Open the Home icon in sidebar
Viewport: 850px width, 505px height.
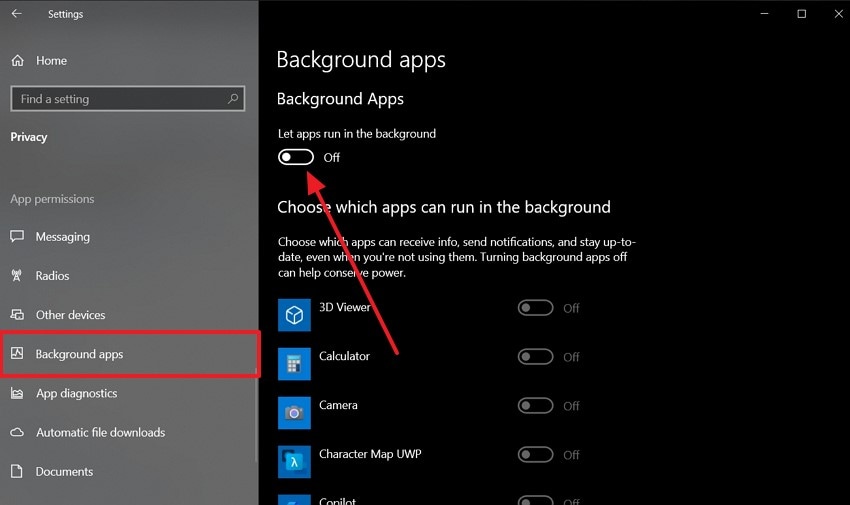click(17, 61)
